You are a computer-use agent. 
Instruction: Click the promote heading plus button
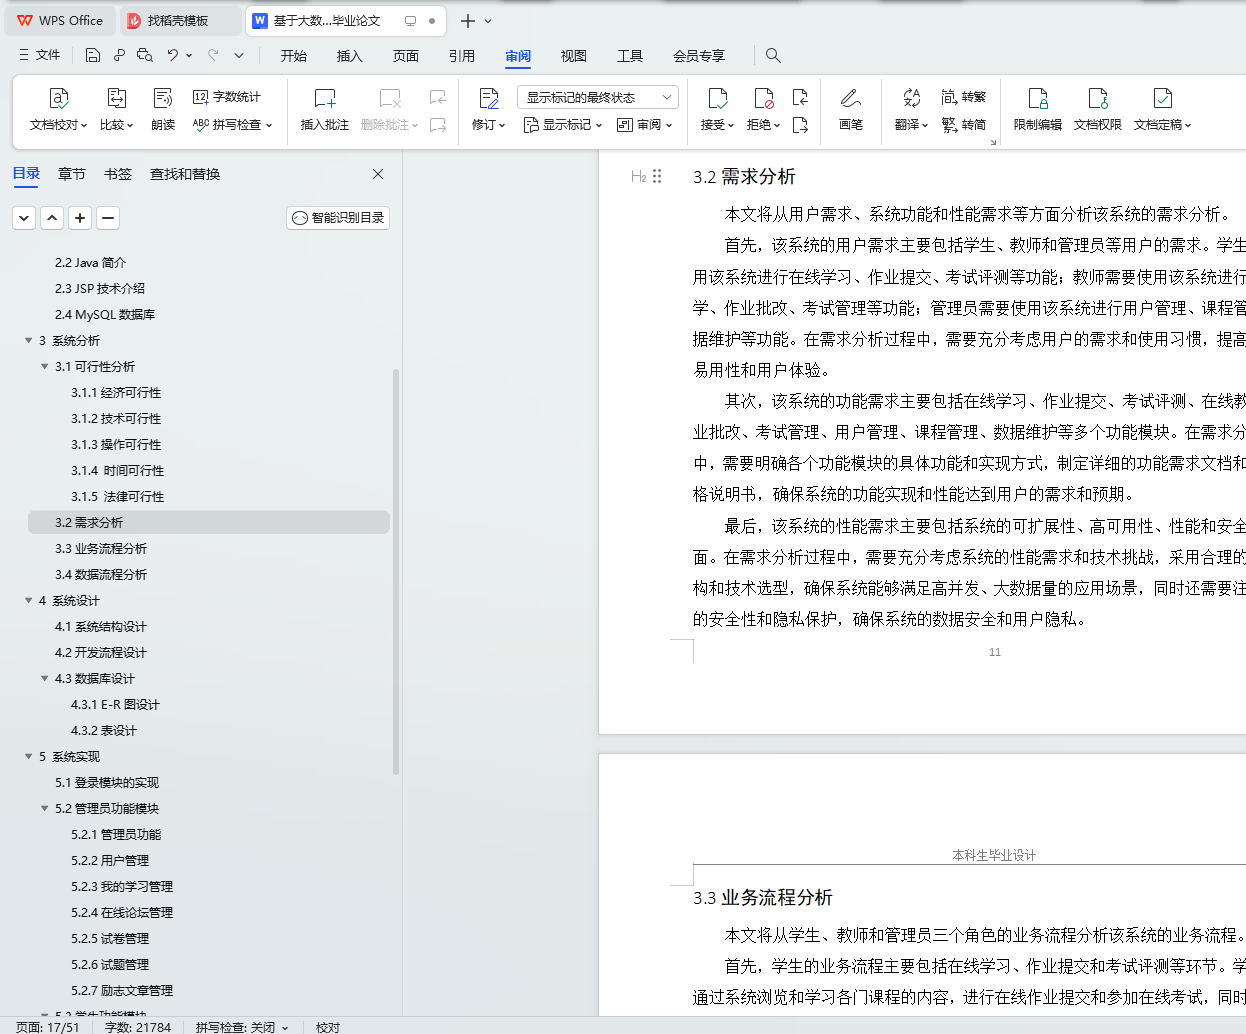(80, 217)
